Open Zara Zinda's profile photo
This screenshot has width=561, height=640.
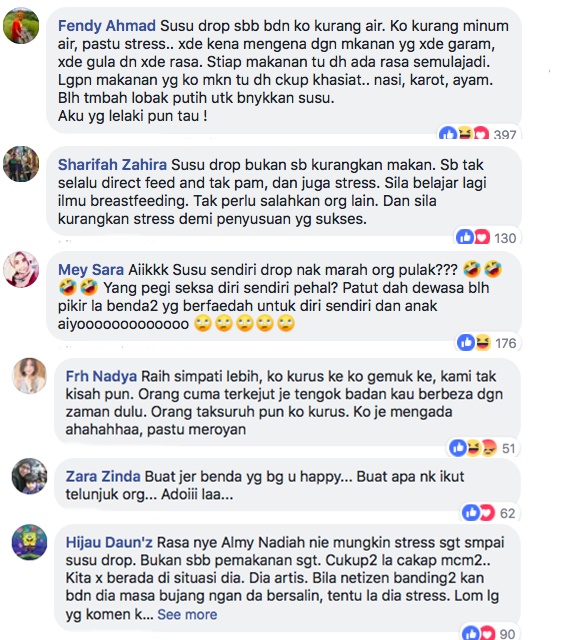click(29, 476)
